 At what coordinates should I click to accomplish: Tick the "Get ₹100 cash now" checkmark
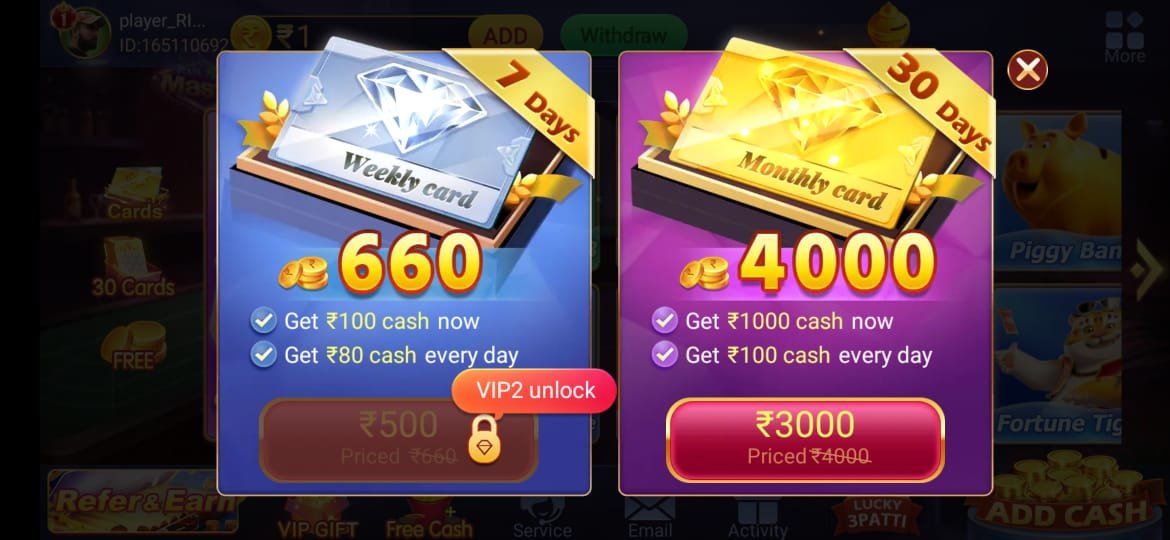[263, 321]
